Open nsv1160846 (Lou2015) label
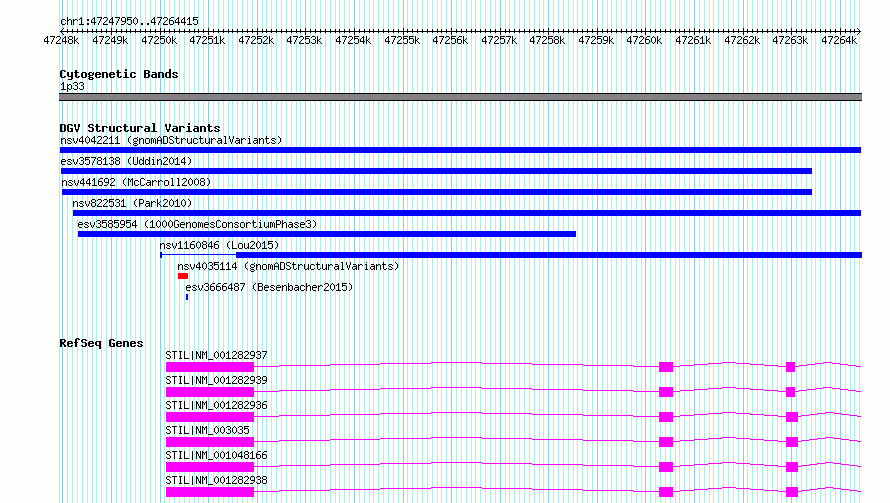The image size is (890, 503). (x=219, y=245)
